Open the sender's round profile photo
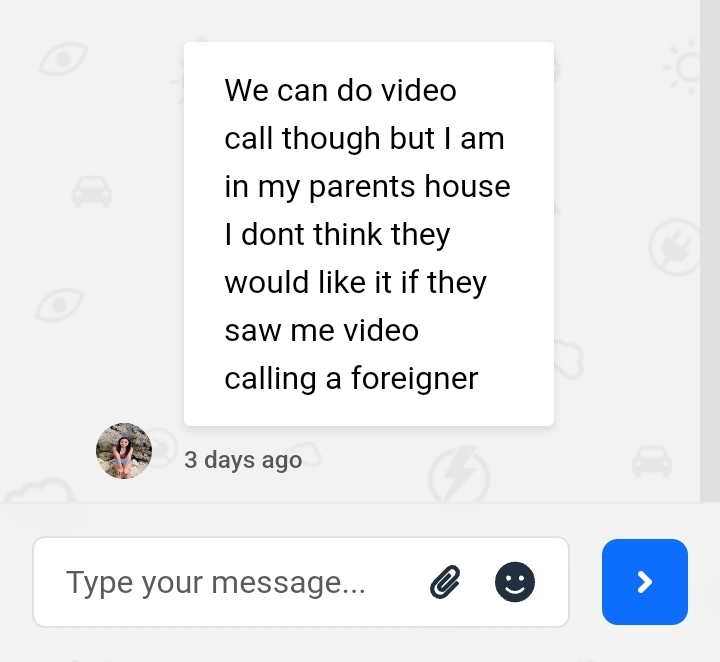 pos(124,451)
